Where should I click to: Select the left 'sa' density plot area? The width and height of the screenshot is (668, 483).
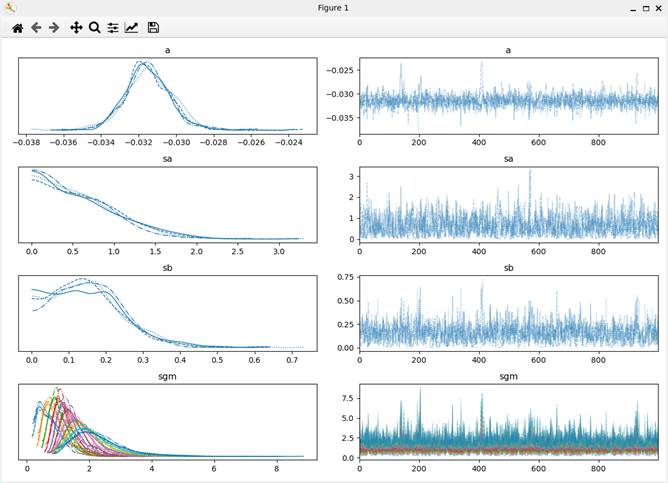167,203
